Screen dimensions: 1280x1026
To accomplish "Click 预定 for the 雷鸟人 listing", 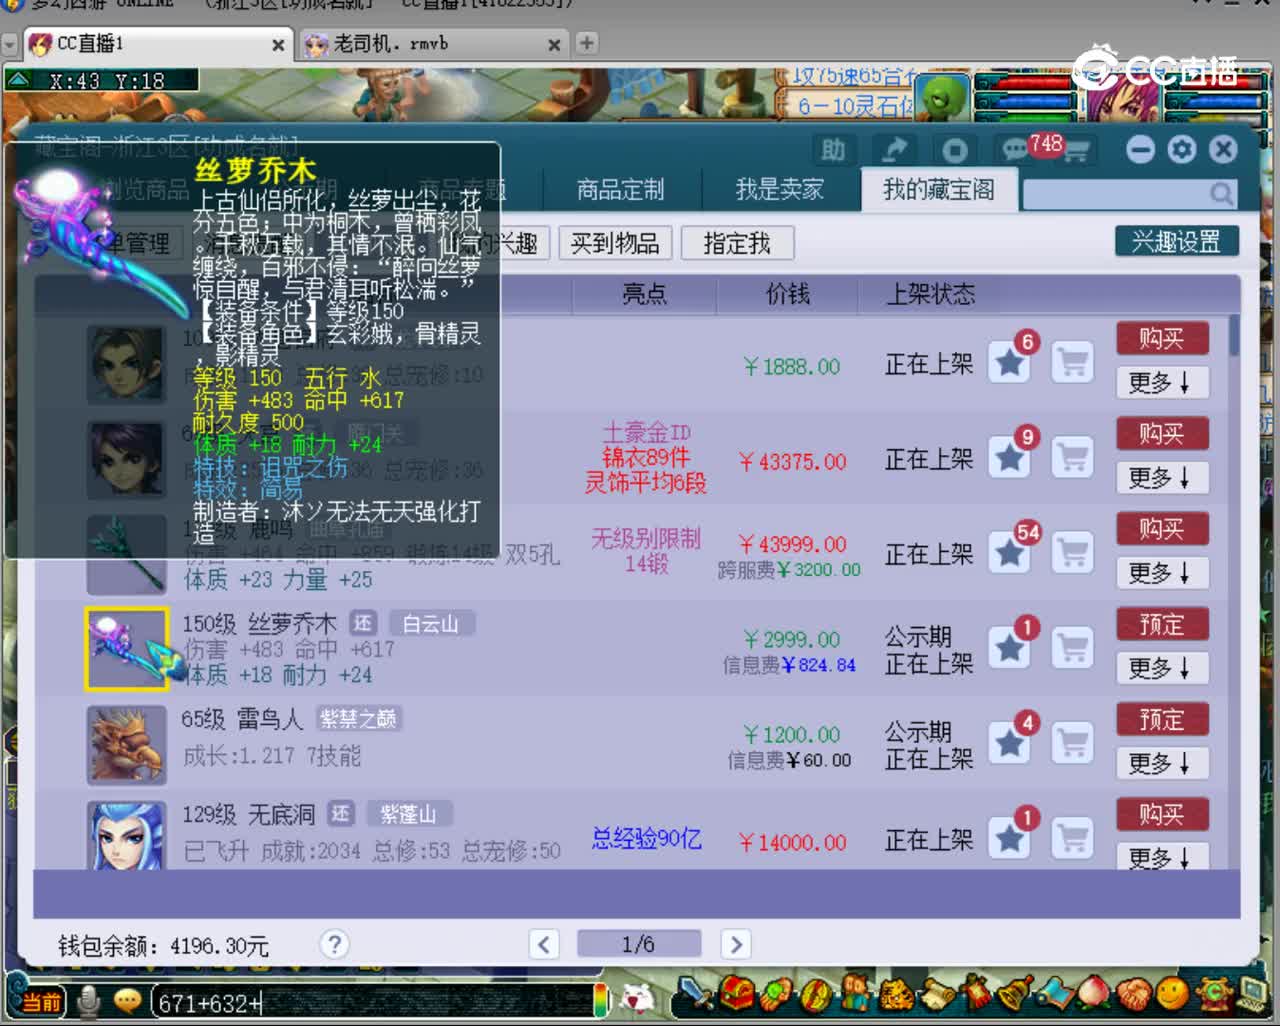I will (x=1162, y=719).
